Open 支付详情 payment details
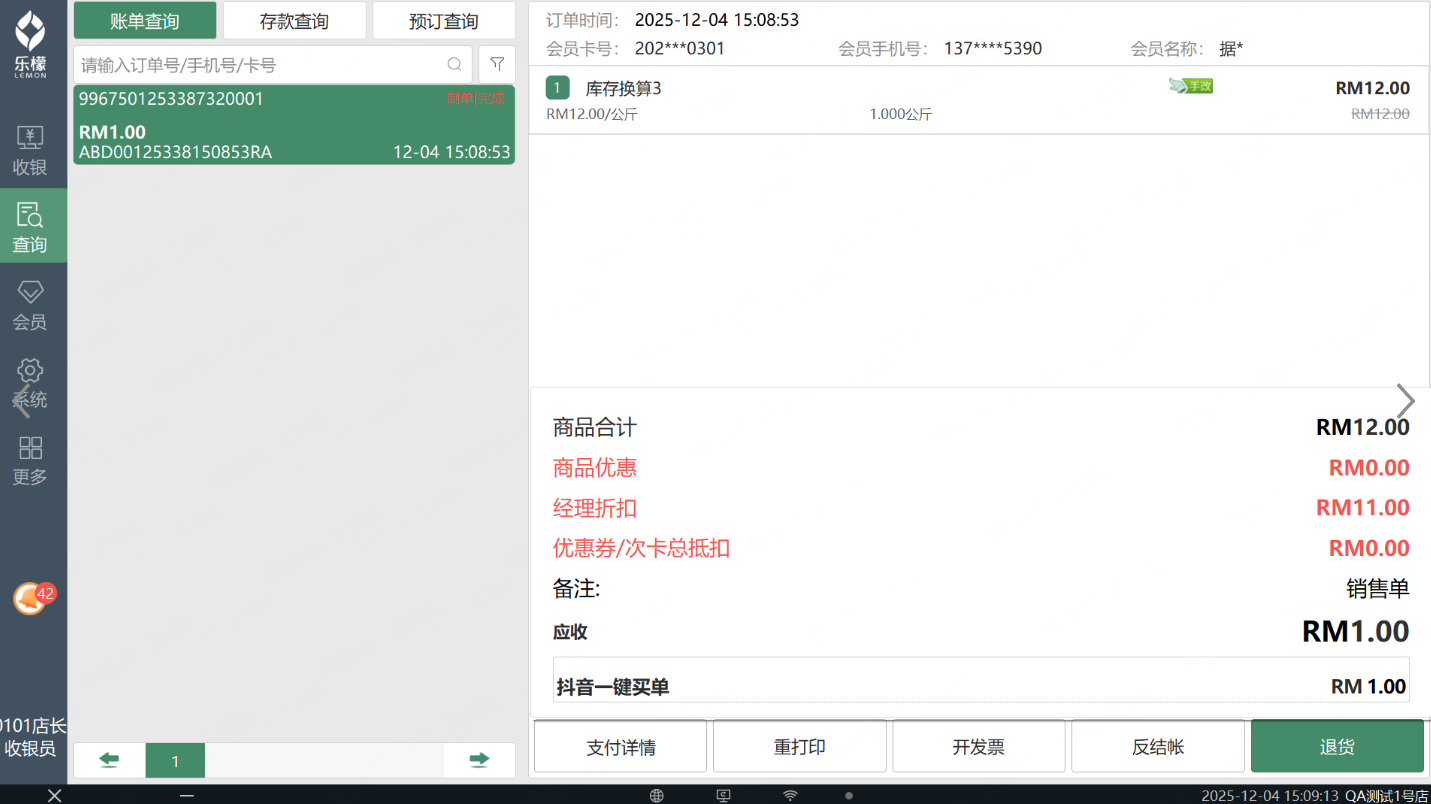 click(621, 747)
